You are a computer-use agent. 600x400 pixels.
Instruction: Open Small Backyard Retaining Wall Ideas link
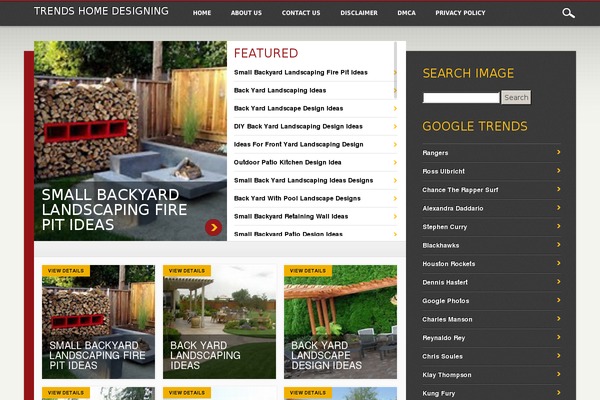click(291, 216)
